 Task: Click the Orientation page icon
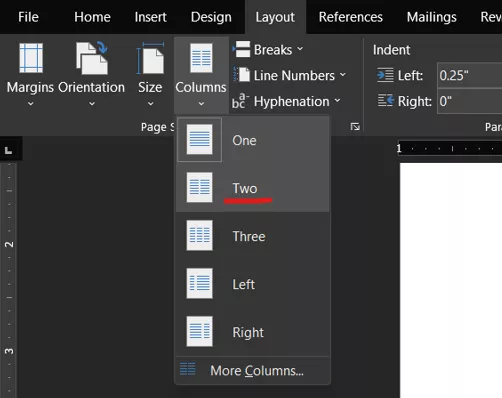[92, 58]
